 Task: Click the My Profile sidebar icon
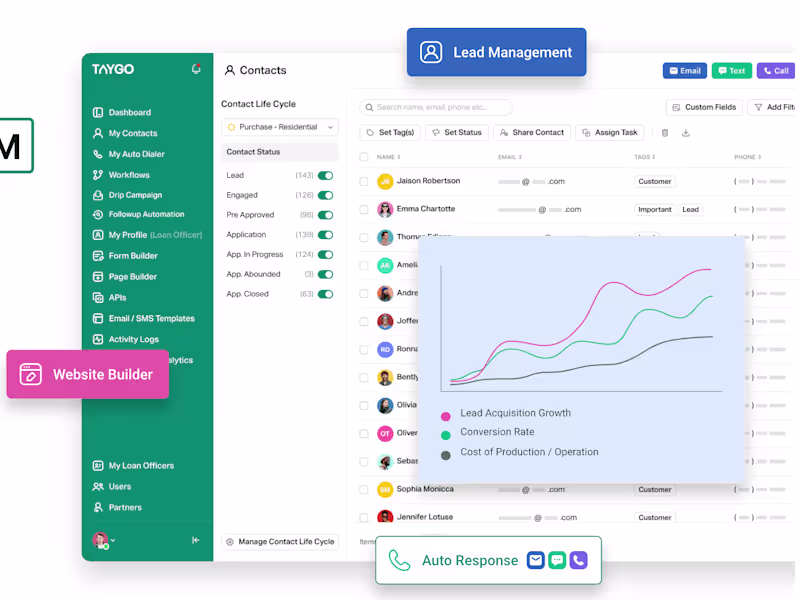(98, 235)
